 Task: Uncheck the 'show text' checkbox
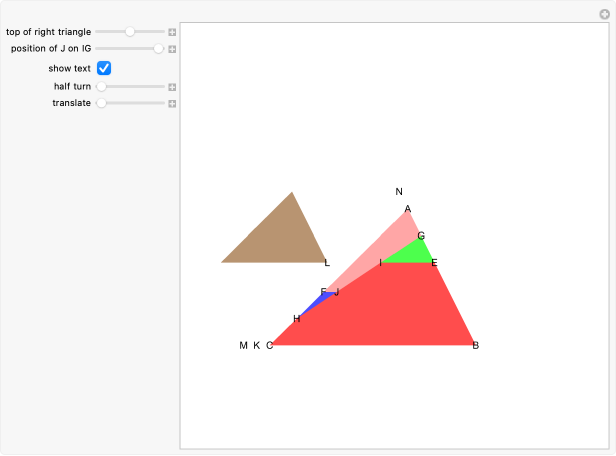[104, 68]
